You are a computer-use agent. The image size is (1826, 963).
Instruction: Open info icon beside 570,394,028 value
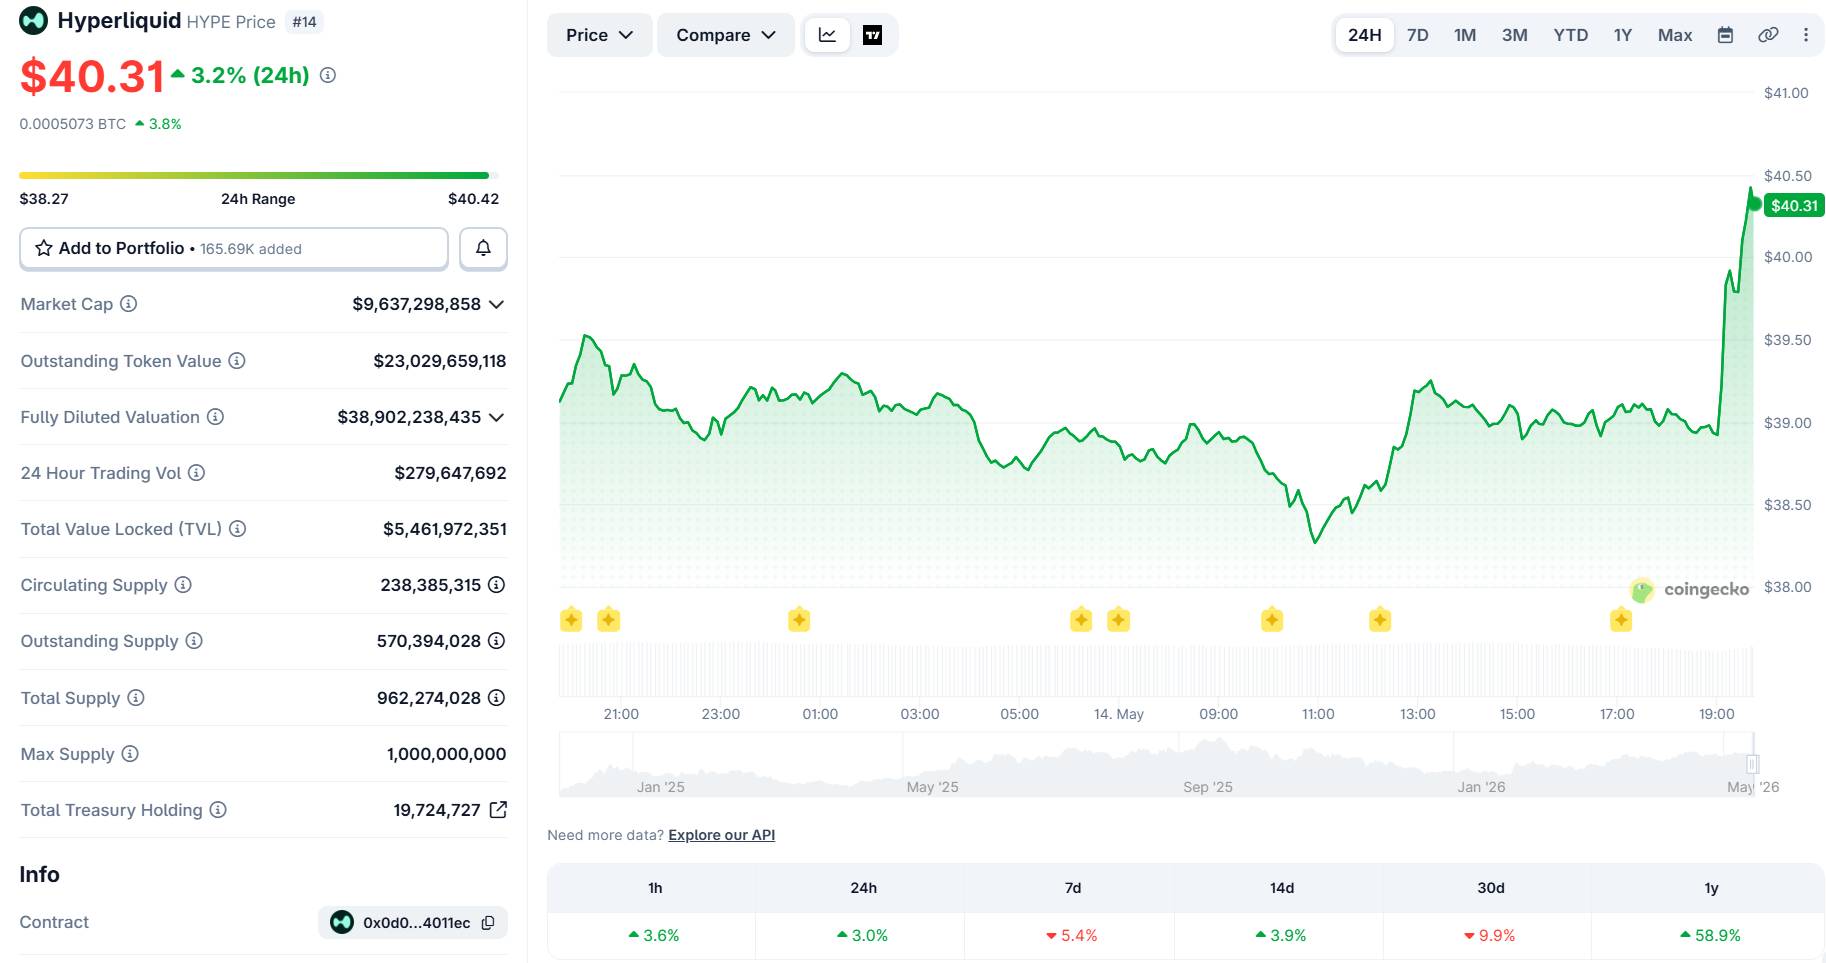(496, 641)
